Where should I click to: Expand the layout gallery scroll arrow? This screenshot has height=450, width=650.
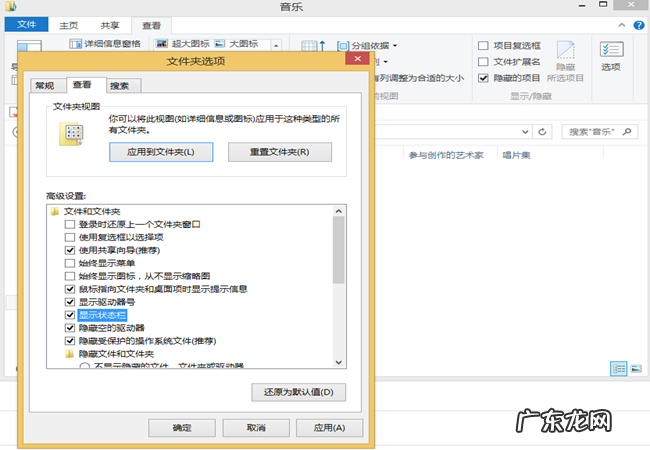[276, 45]
